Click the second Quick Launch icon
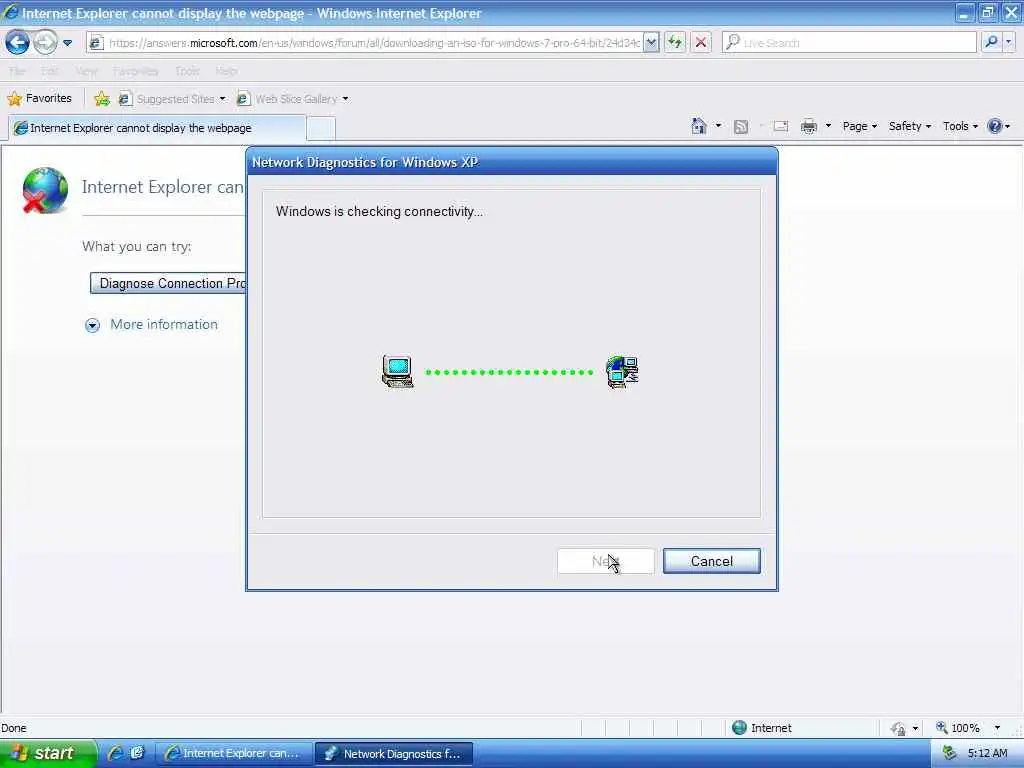 137,753
